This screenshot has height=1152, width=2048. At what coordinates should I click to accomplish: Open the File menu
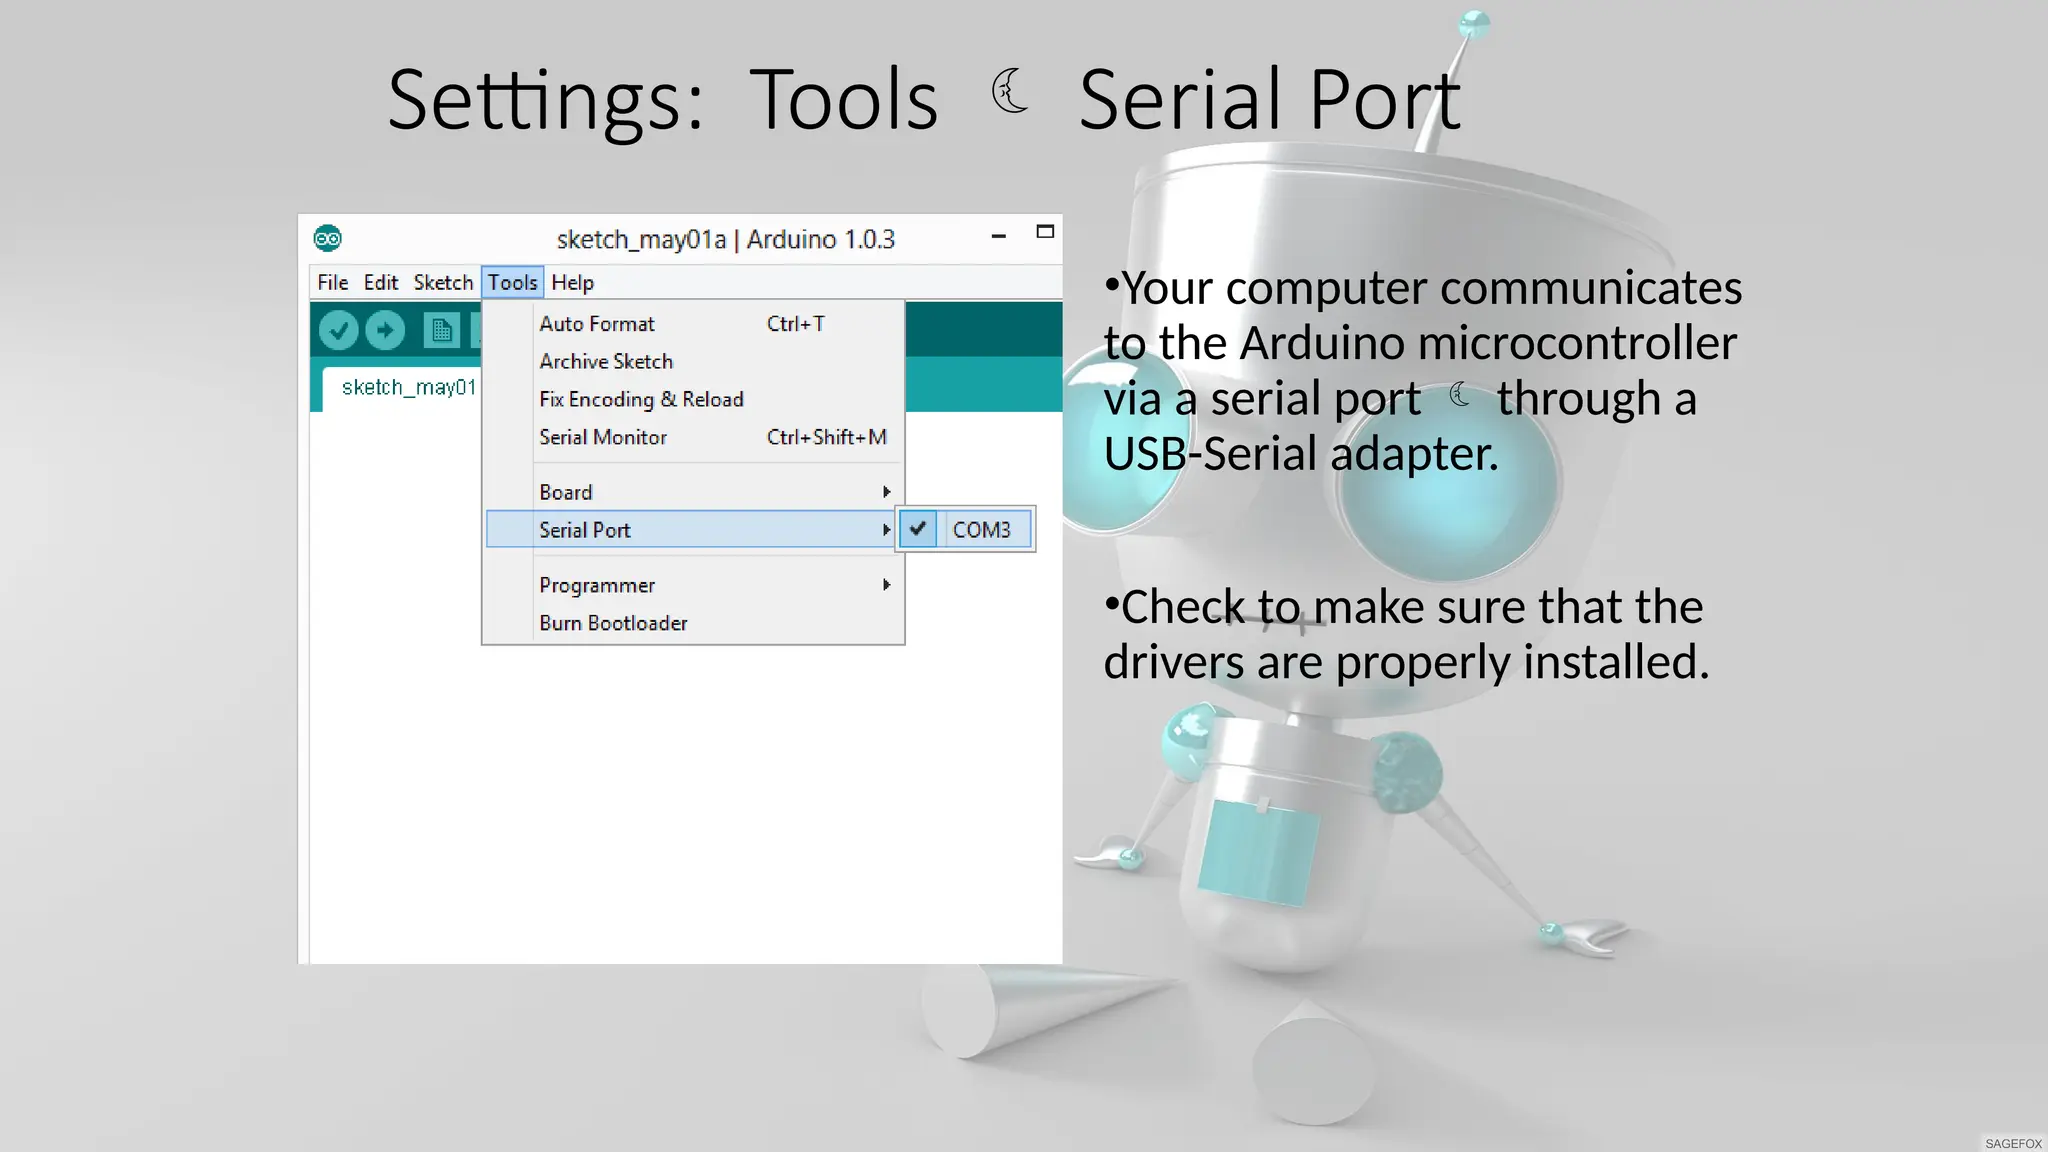click(333, 282)
